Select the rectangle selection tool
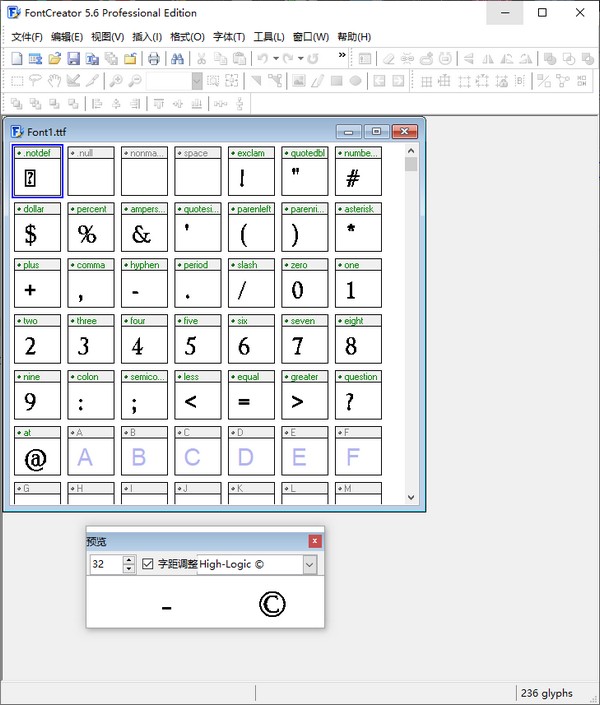The height and width of the screenshot is (705, 600). pos(17,81)
